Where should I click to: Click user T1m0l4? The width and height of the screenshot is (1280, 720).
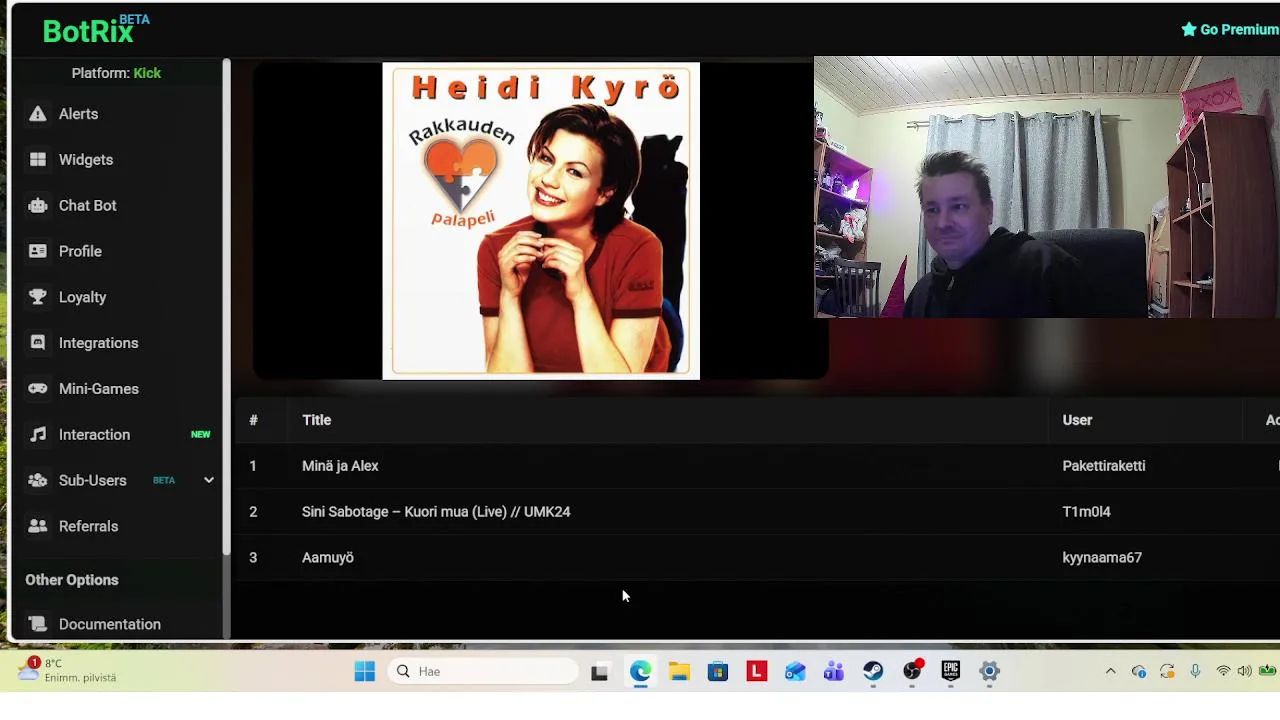tap(1086, 512)
